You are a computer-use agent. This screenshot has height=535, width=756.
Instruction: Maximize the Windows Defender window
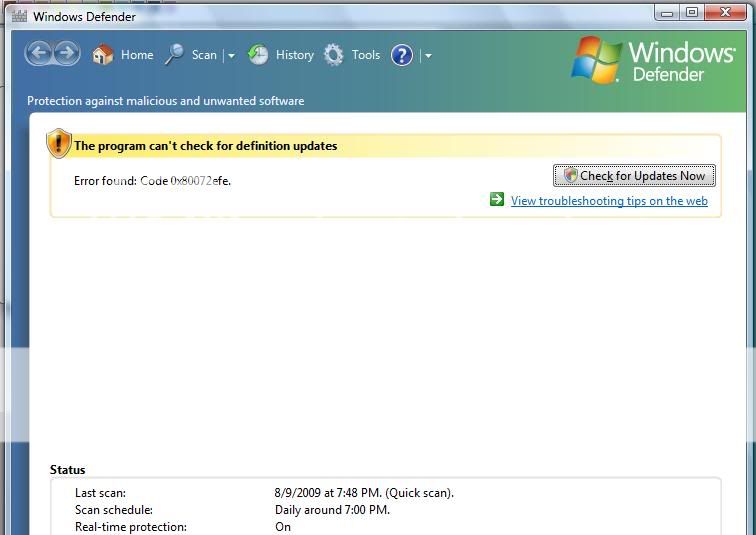691,13
